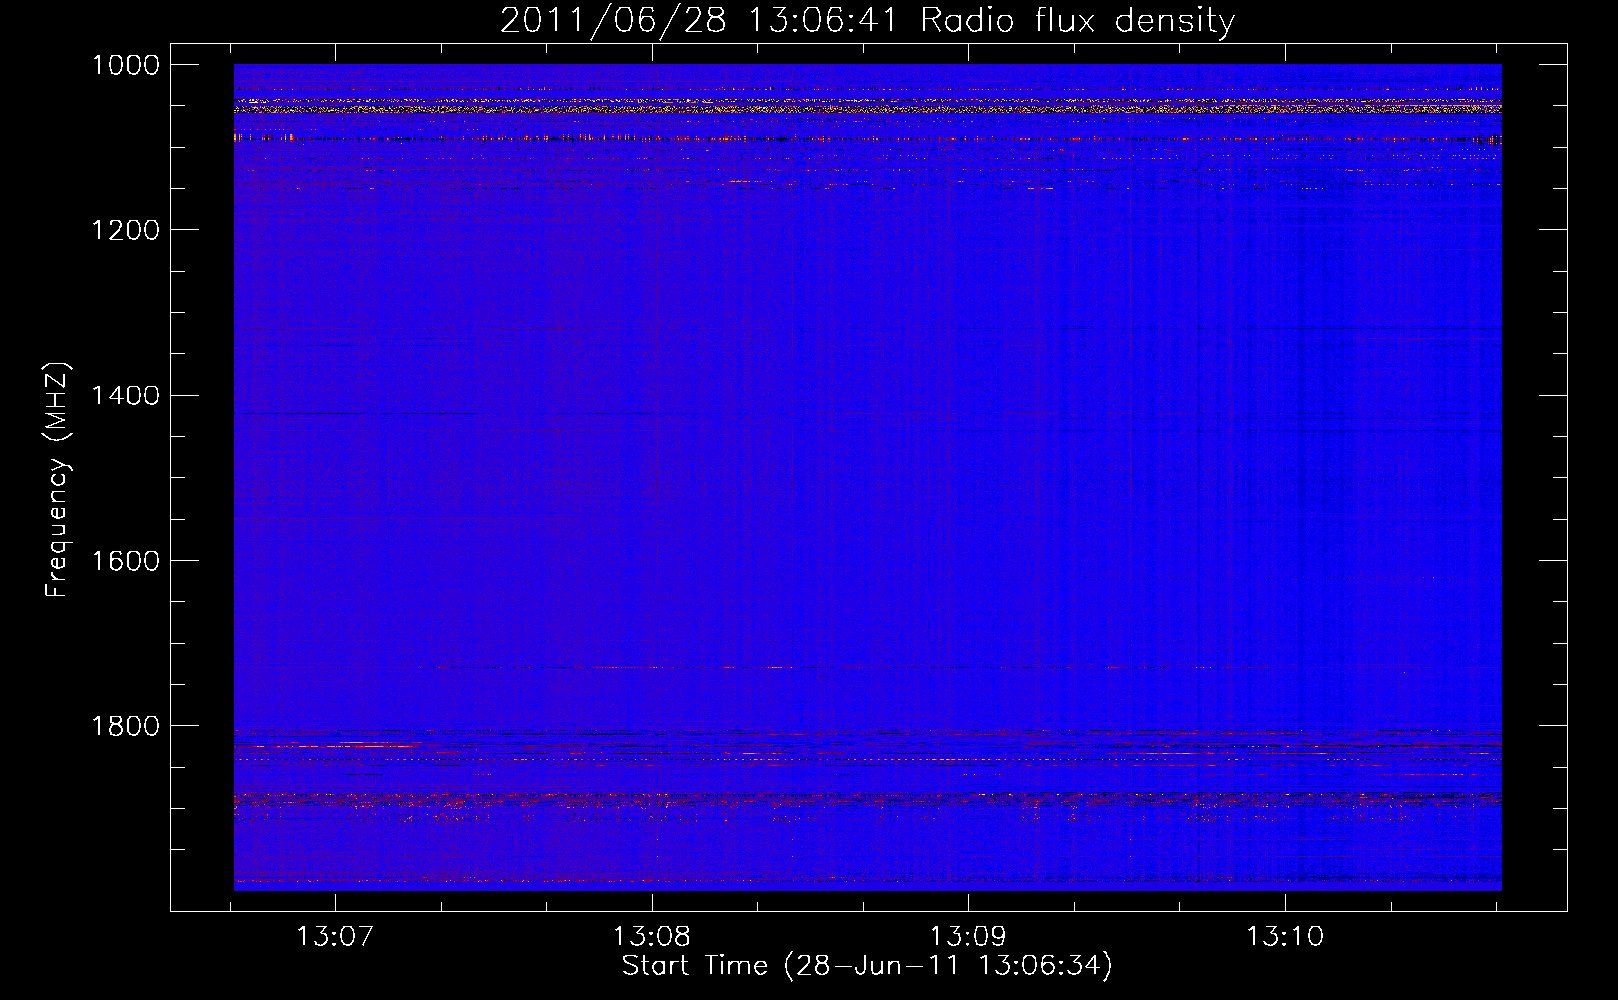
Task: Click the '1000' frequency axis label
Action: point(125,65)
